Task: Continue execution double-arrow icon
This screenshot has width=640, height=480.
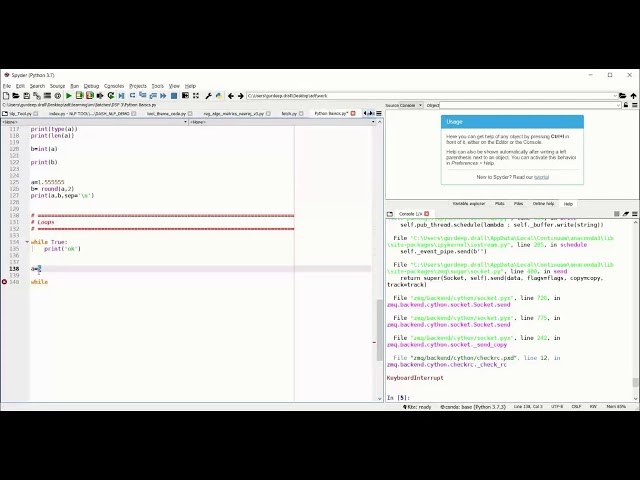Action: point(163,96)
